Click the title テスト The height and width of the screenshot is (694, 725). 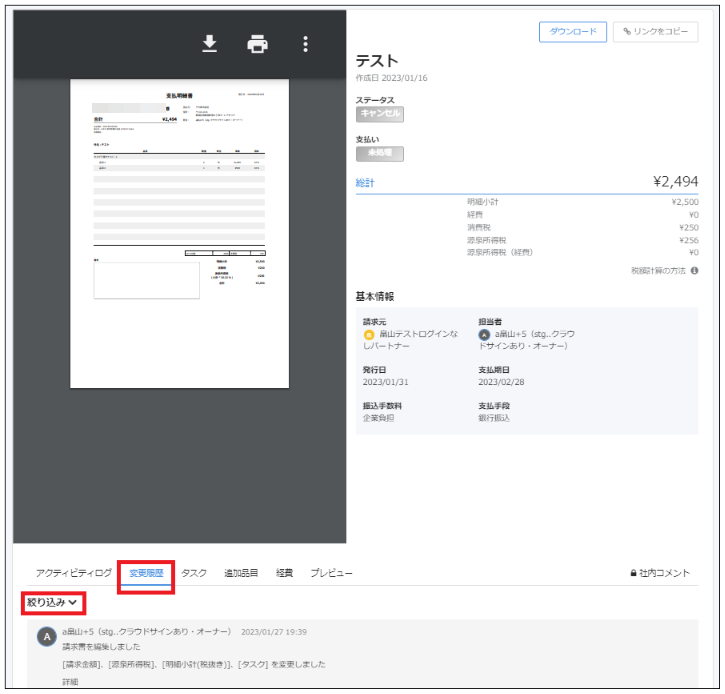pyautogui.click(x=377, y=61)
